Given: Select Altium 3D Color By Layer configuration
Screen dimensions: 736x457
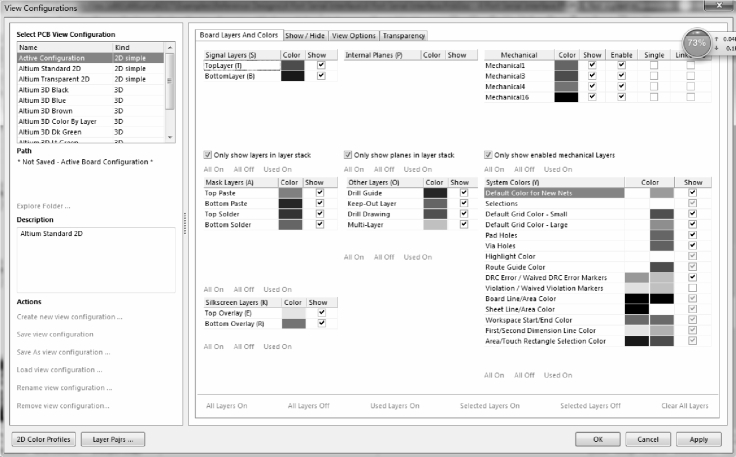Looking at the screenshot, I should [x=91, y=122].
